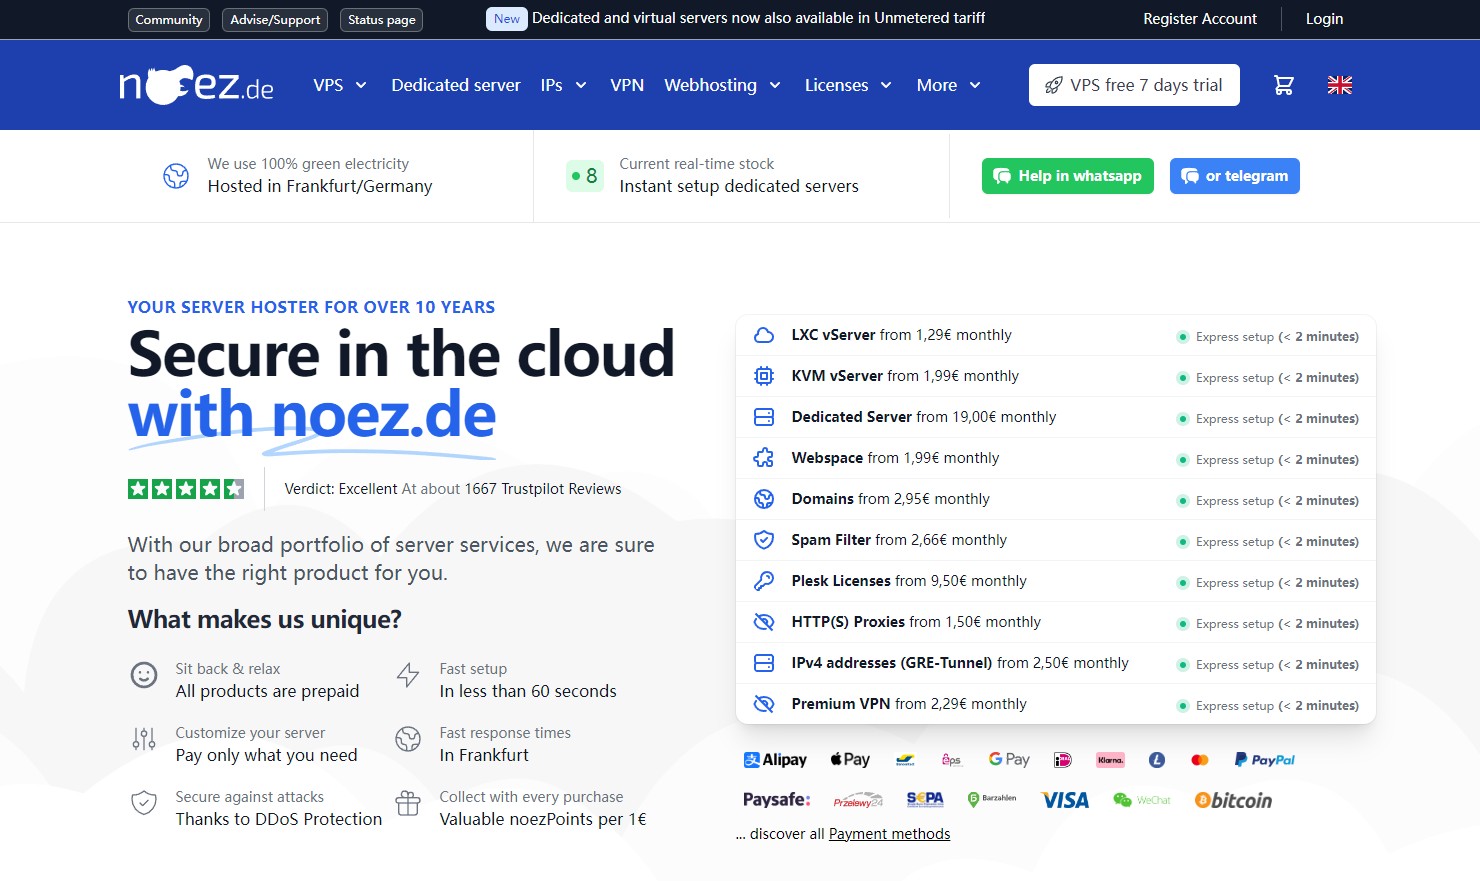Click the SEPA payment logo
The image size is (1480, 881).
click(925, 800)
